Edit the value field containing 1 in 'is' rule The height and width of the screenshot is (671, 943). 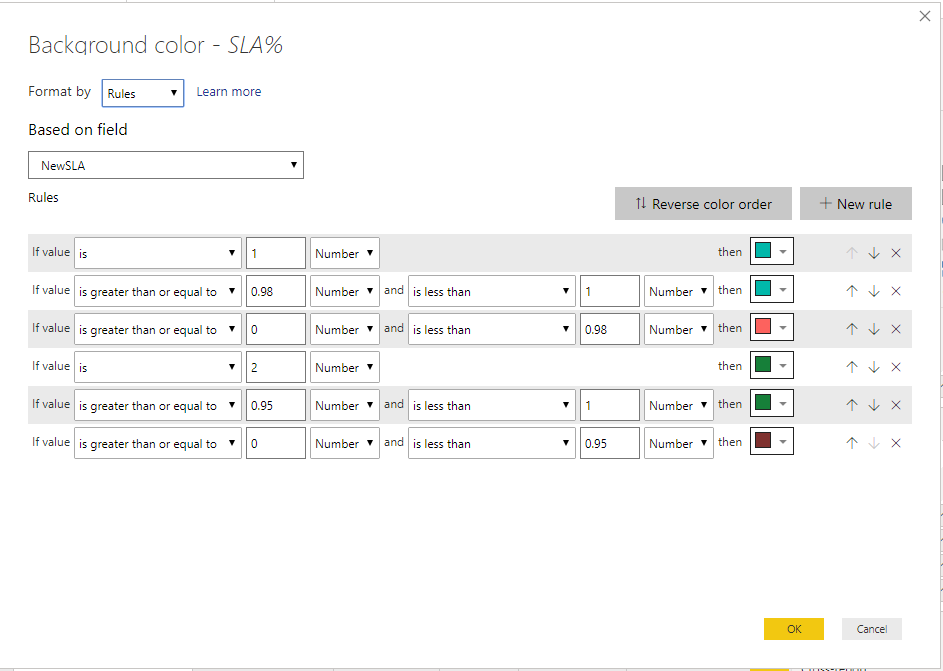[x=275, y=253]
